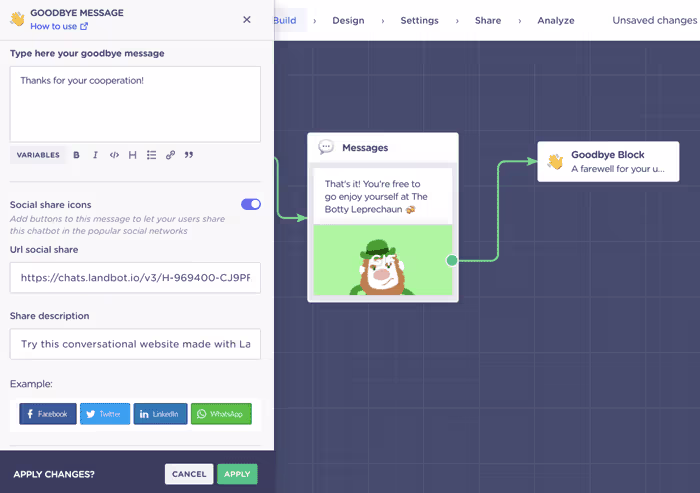Insert a bulleted list

pyautogui.click(x=151, y=155)
